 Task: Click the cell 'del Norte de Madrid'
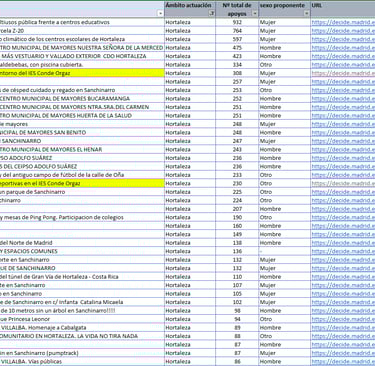(82, 243)
